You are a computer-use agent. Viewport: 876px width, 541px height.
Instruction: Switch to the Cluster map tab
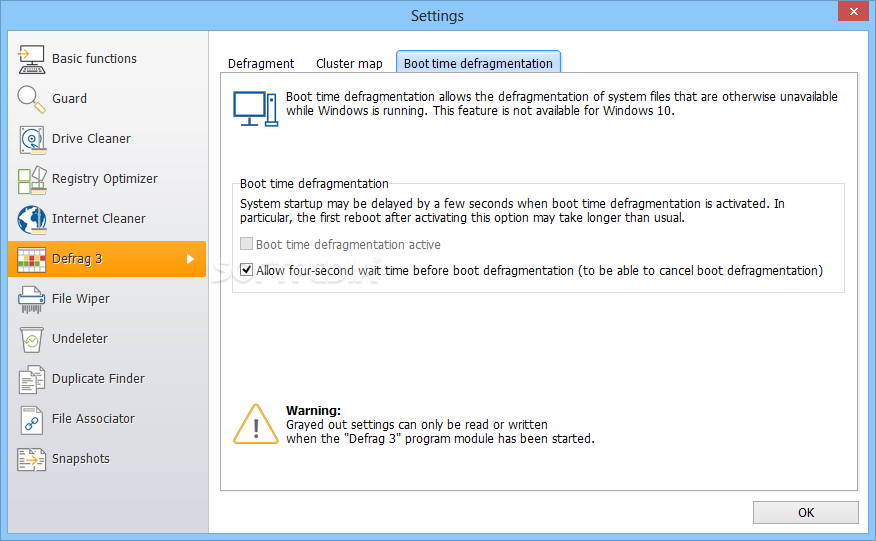coord(349,63)
